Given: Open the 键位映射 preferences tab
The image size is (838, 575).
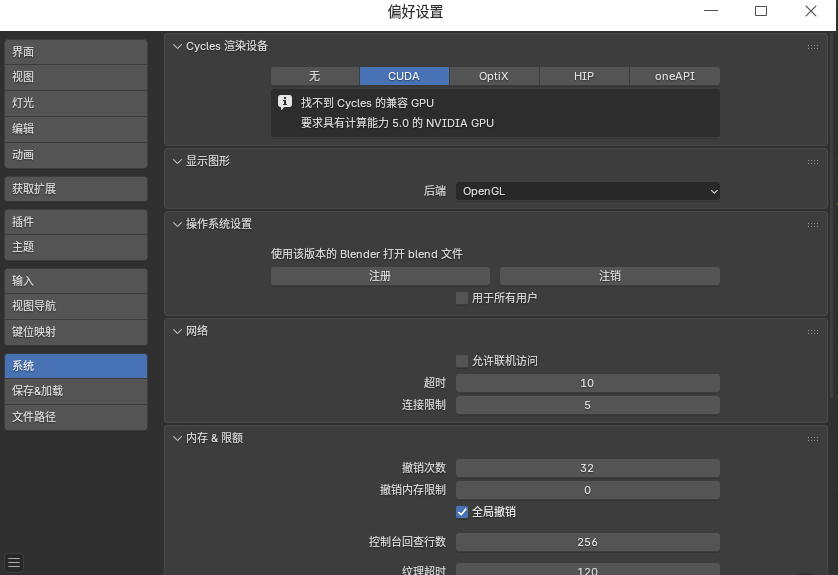Looking at the screenshot, I should 76,332.
